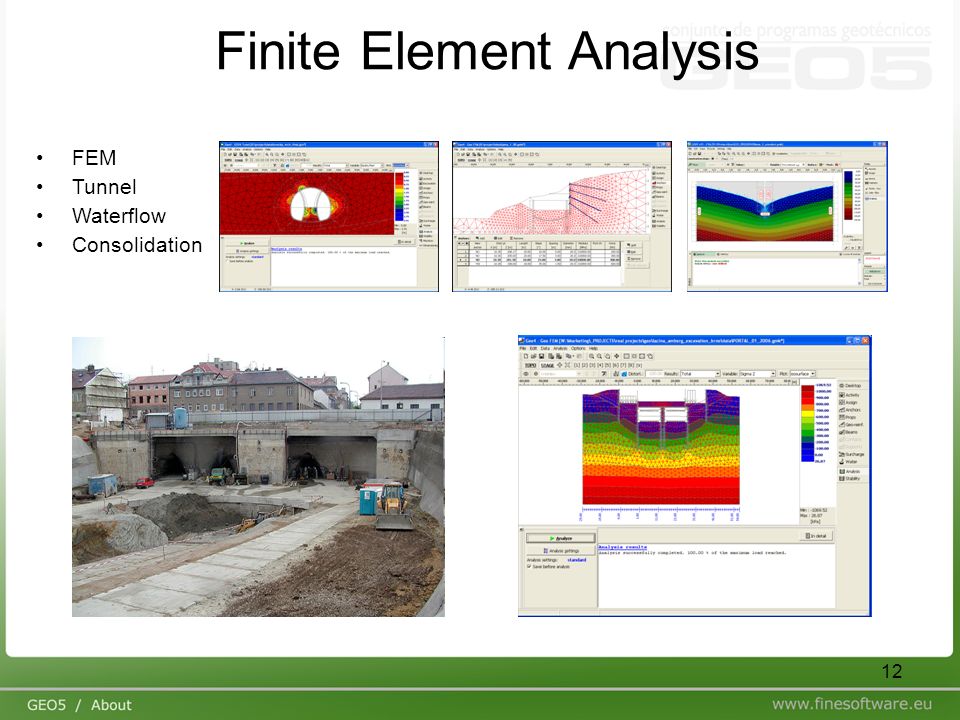Open Edit menu in Geo FEM window
Image resolution: width=960 pixels, height=720 pixels.
tap(533, 348)
